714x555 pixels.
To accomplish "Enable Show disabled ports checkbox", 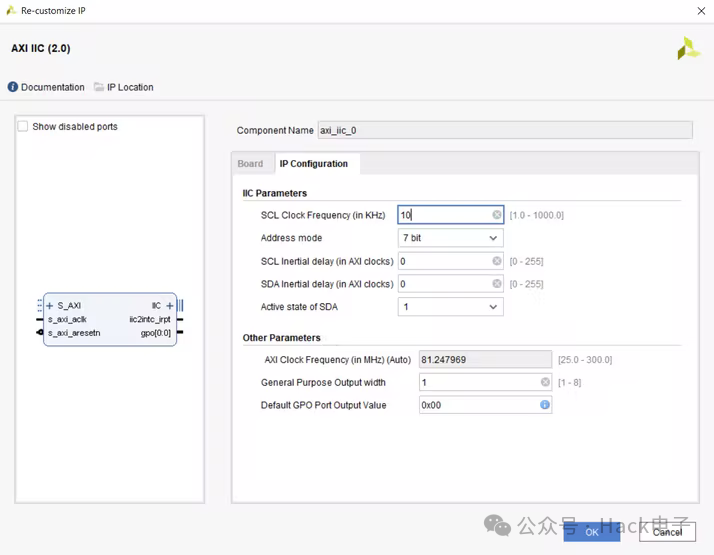I will tap(23, 127).
